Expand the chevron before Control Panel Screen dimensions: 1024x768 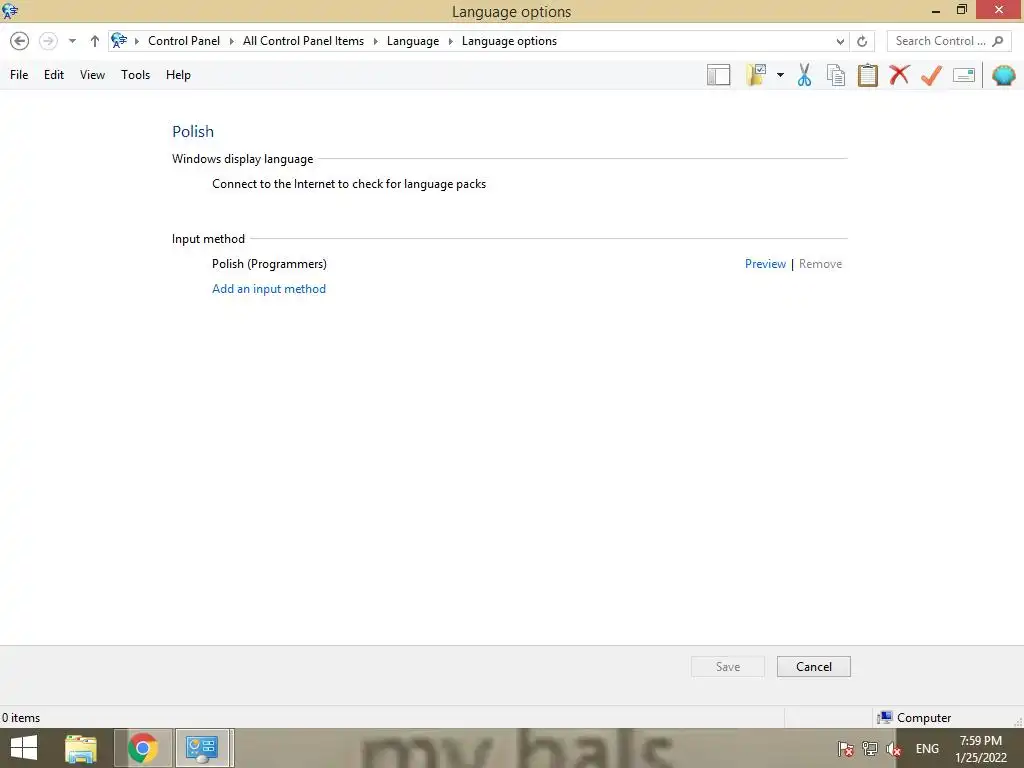[x=136, y=41]
